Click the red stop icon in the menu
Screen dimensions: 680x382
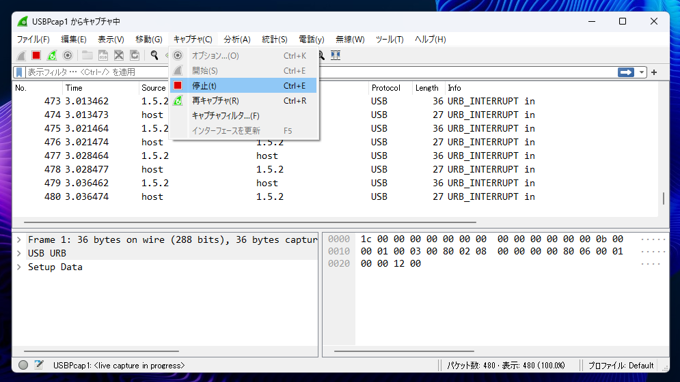(178, 86)
